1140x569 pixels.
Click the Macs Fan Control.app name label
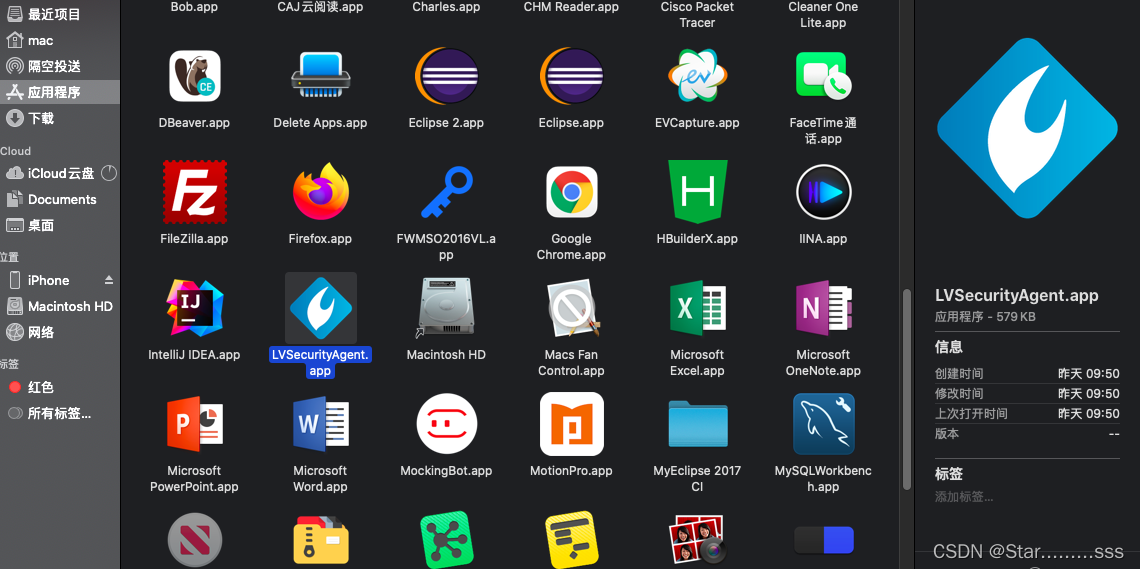pos(571,363)
